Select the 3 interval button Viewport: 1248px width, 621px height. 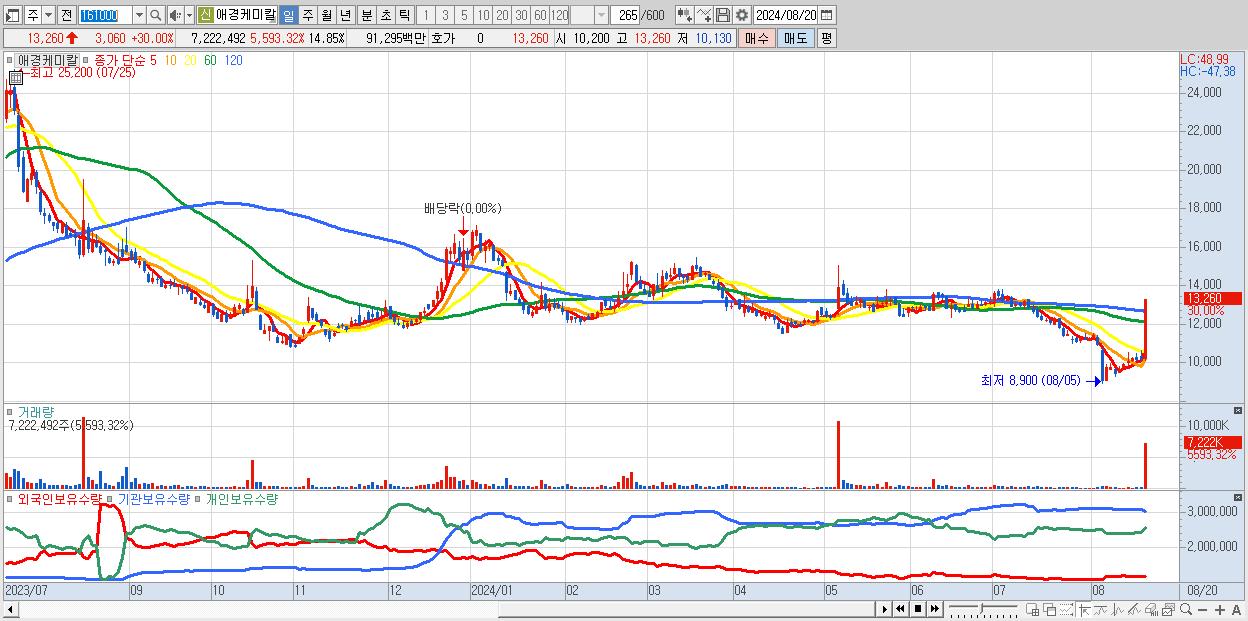click(x=445, y=15)
